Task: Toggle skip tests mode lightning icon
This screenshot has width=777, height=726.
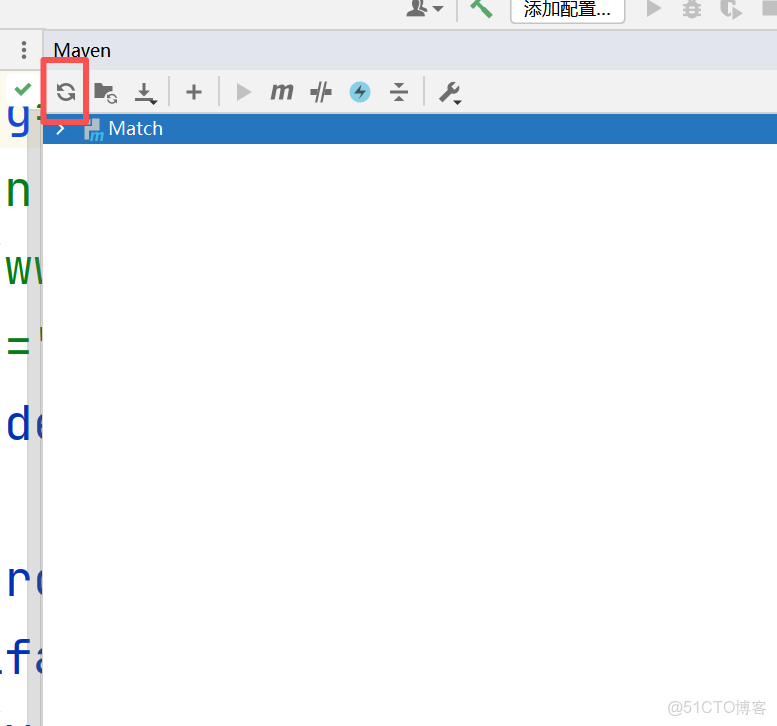Action: (x=360, y=92)
